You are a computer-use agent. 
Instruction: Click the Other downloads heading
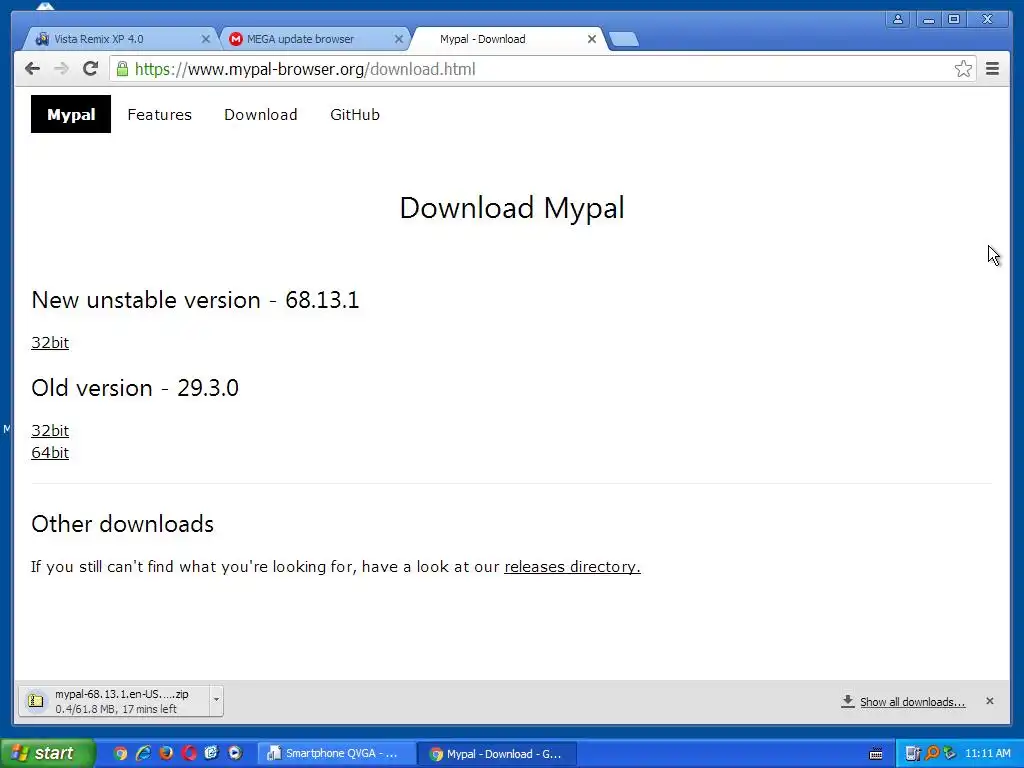click(x=123, y=524)
